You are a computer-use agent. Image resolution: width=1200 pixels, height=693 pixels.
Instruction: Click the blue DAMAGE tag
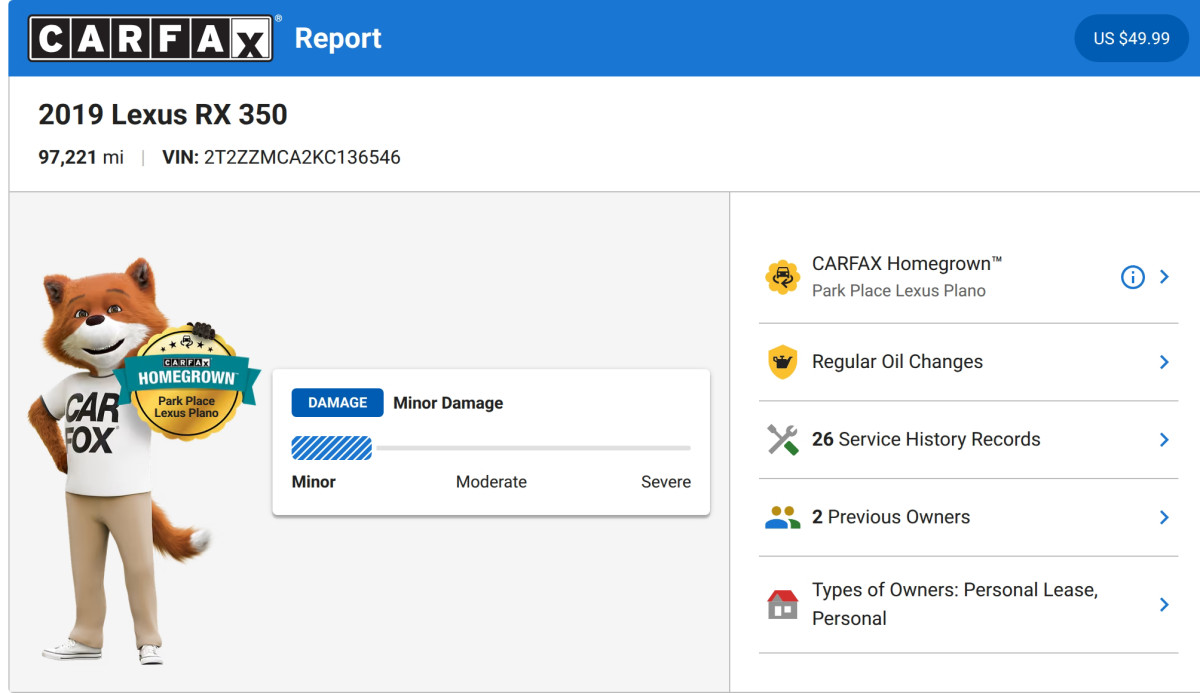(337, 403)
